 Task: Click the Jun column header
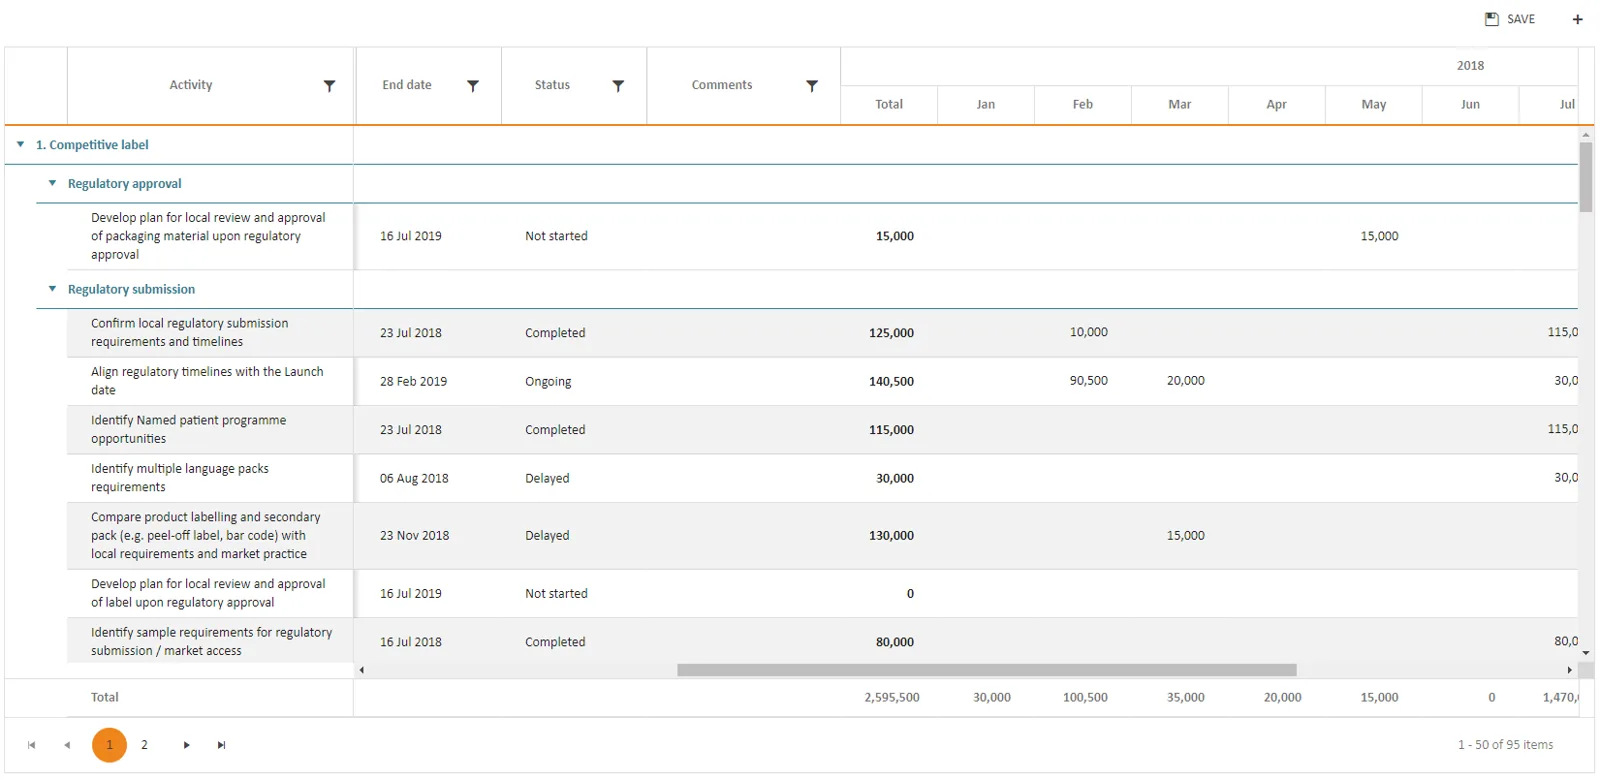1470,104
